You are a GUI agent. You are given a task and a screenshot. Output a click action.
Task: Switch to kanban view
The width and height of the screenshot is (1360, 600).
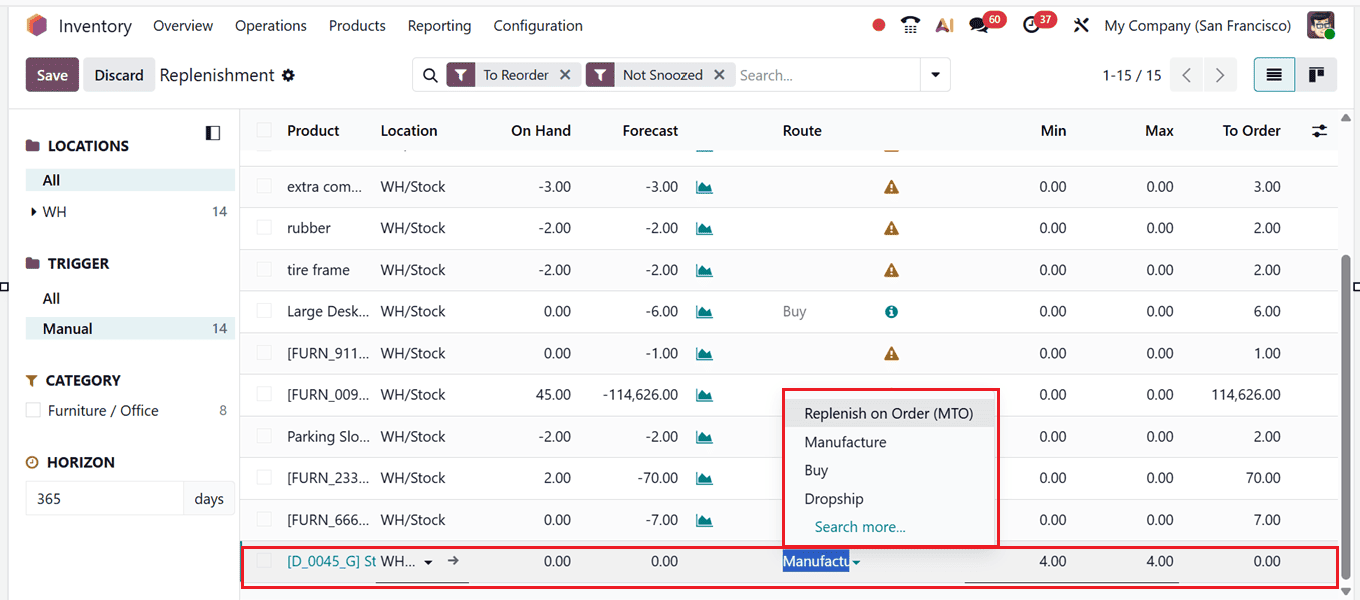[x=1316, y=74]
